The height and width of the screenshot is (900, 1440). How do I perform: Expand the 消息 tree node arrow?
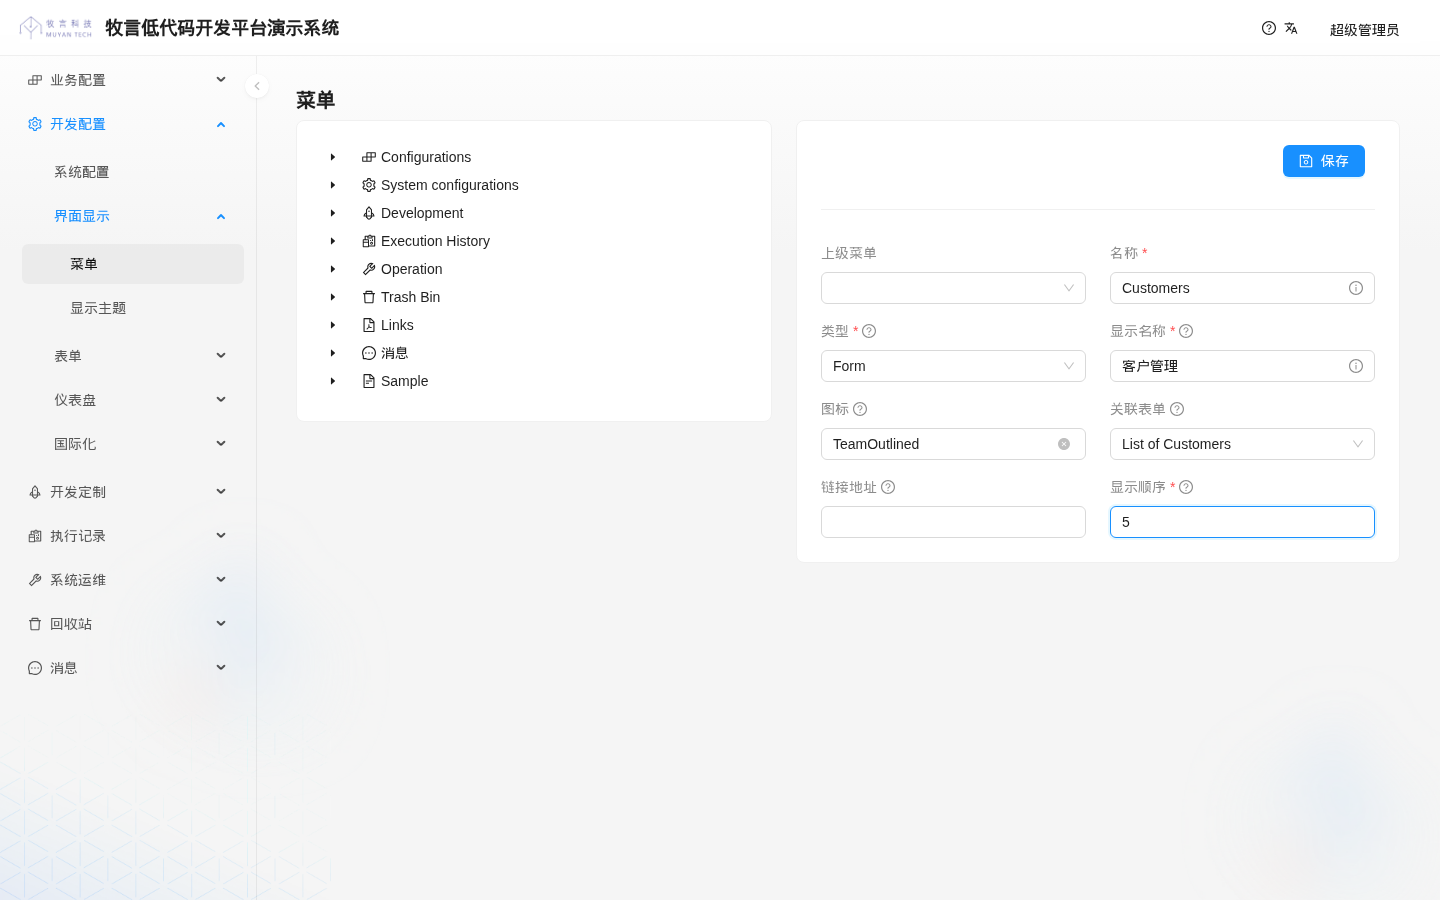point(333,353)
